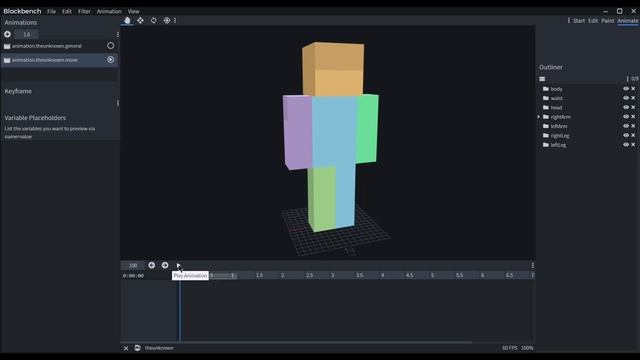The image size is (640, 360).
Task: Select the Move tool in toolbar
Action: click(140, 20)
